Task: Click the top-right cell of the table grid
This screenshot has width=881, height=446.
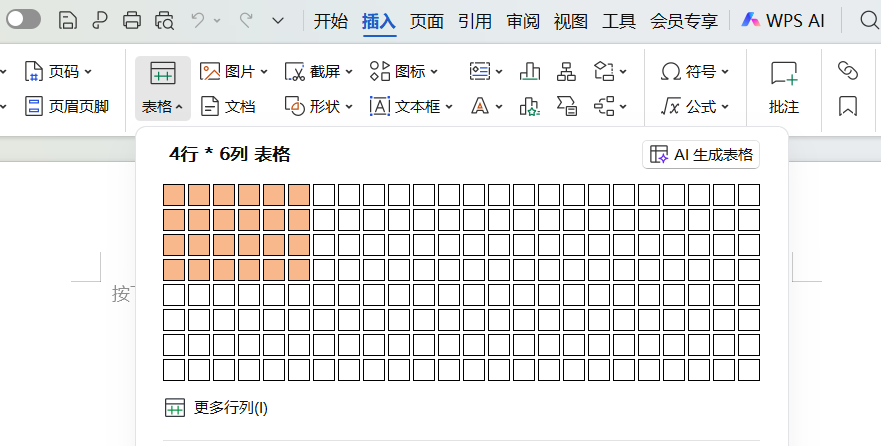Action: [x=749, y=195]
